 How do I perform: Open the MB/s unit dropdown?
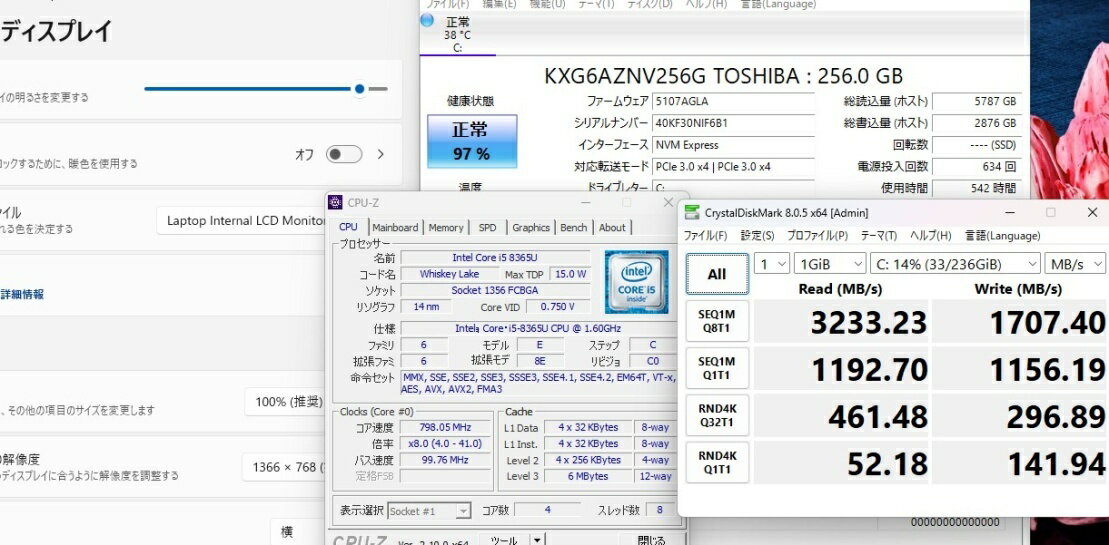pyautogui.click(x=1073, y=264)
